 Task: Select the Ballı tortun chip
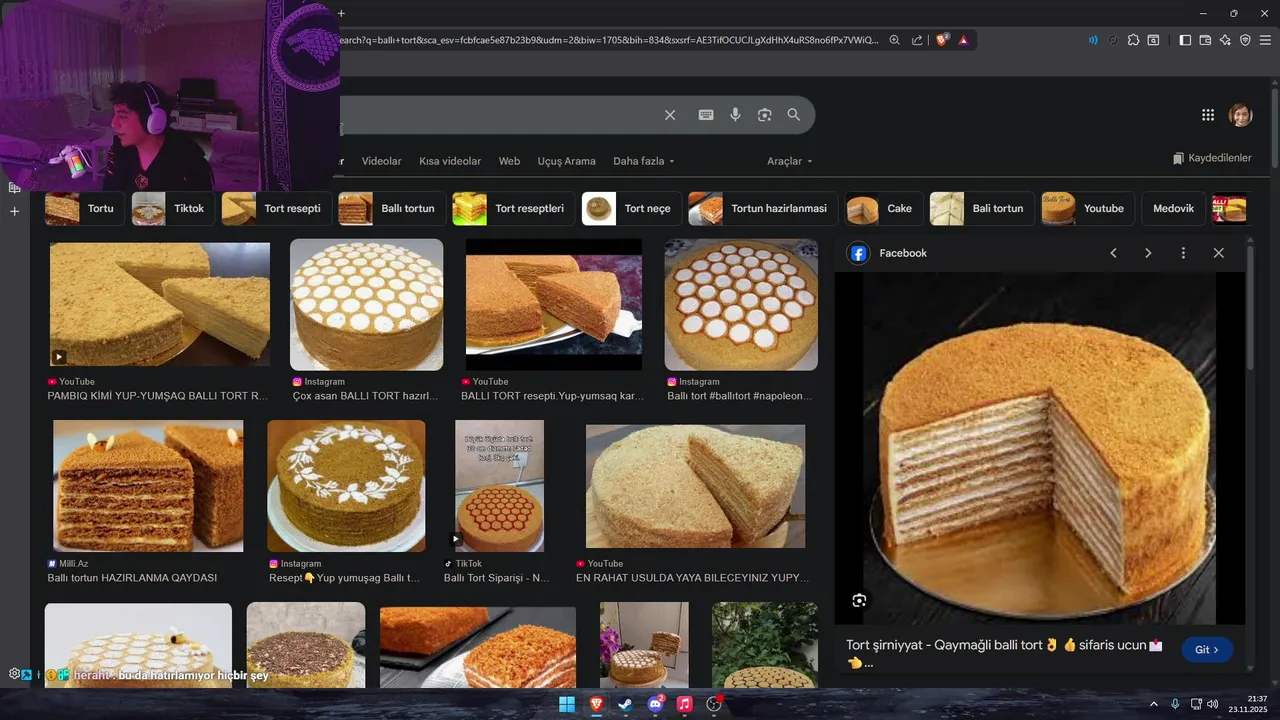tap(391, 208)
